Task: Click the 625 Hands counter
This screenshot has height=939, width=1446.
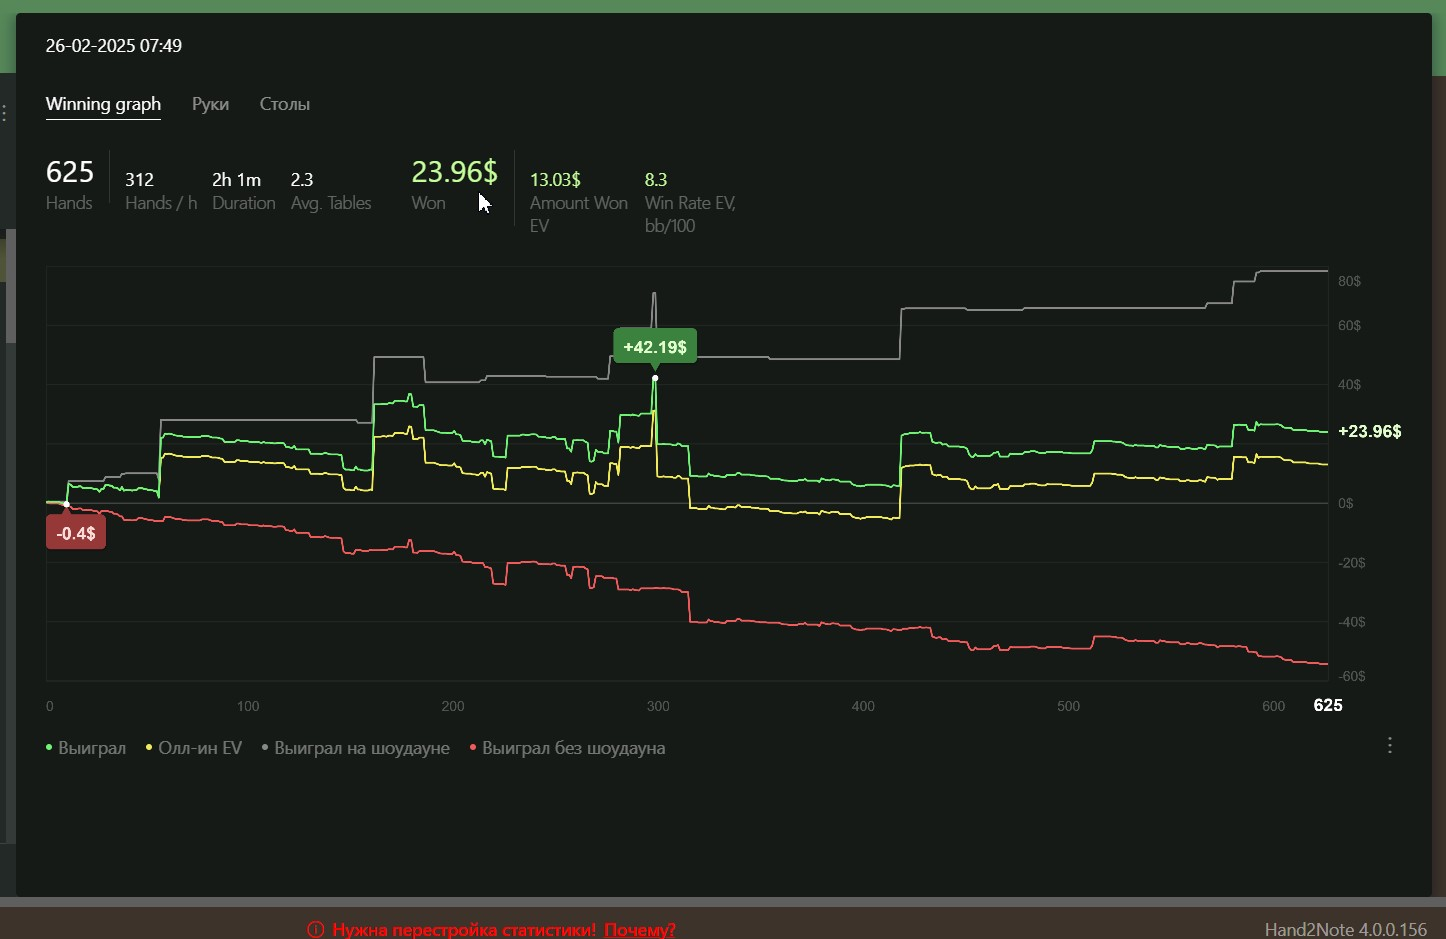Action: tap(70, 172)
